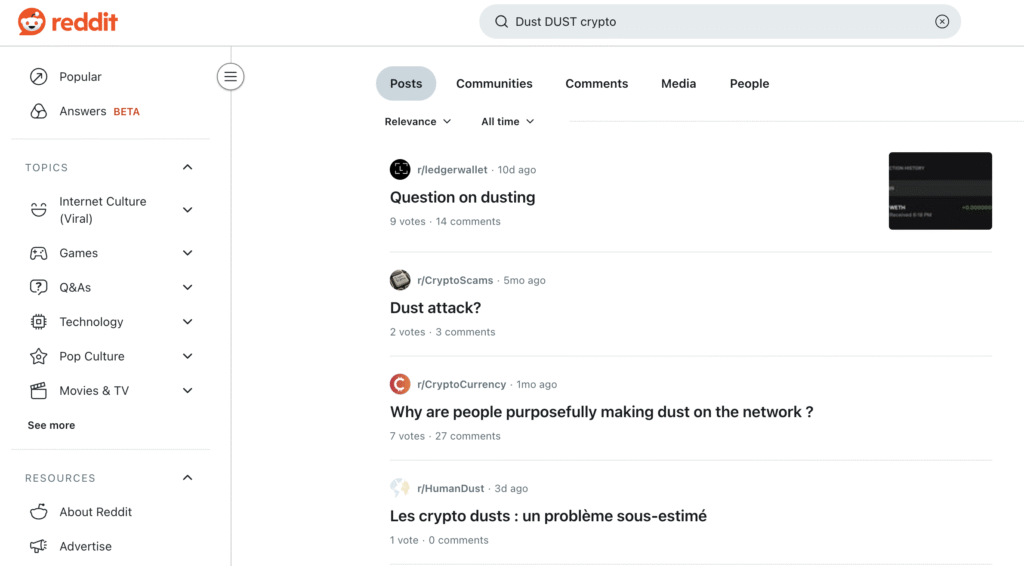The height and width of the screenshot is (566, 1024).
Task: Click See more under topics
Action: (51, 425)
